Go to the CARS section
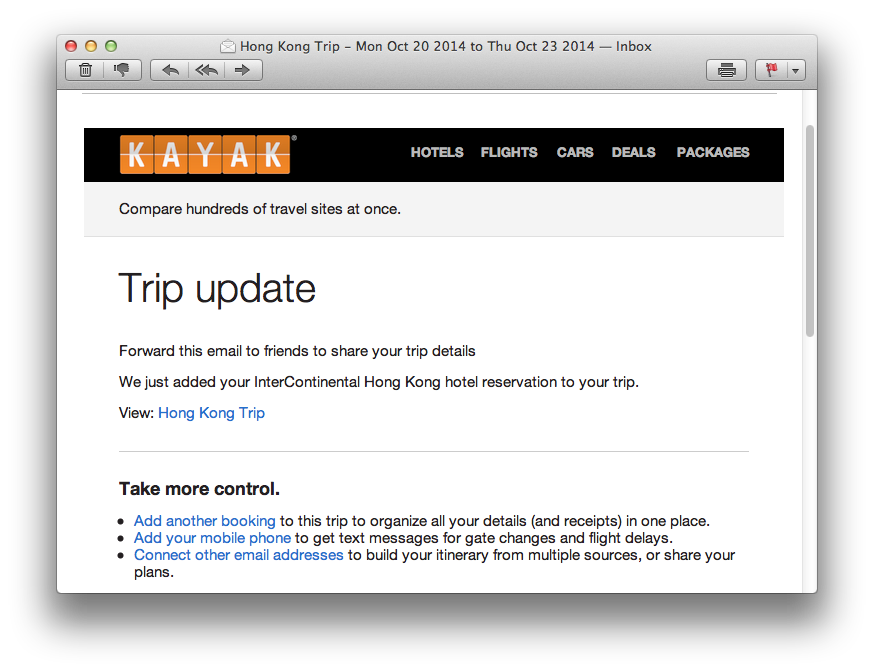 click(x=575, y=153)
